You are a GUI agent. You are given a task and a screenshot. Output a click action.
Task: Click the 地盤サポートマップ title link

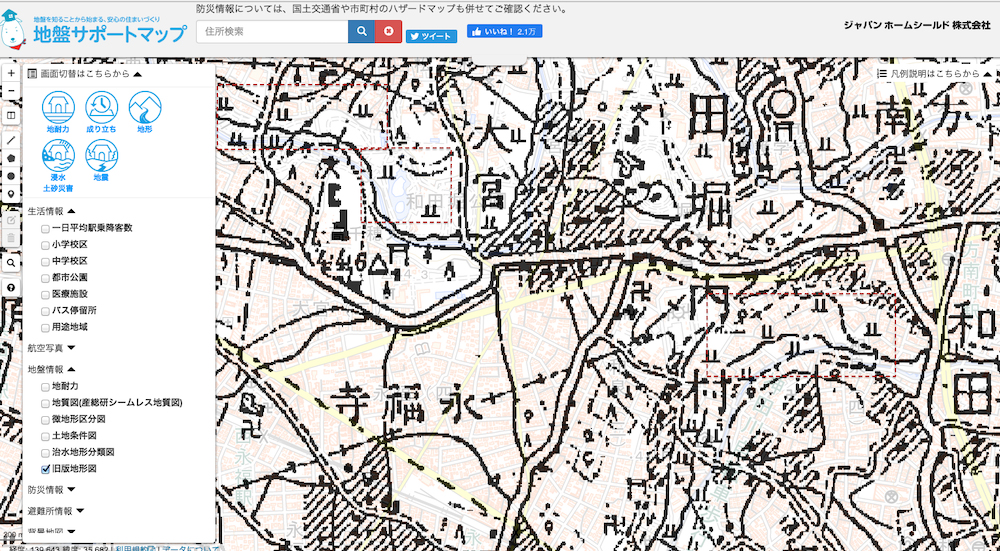(x=110, y=33)
